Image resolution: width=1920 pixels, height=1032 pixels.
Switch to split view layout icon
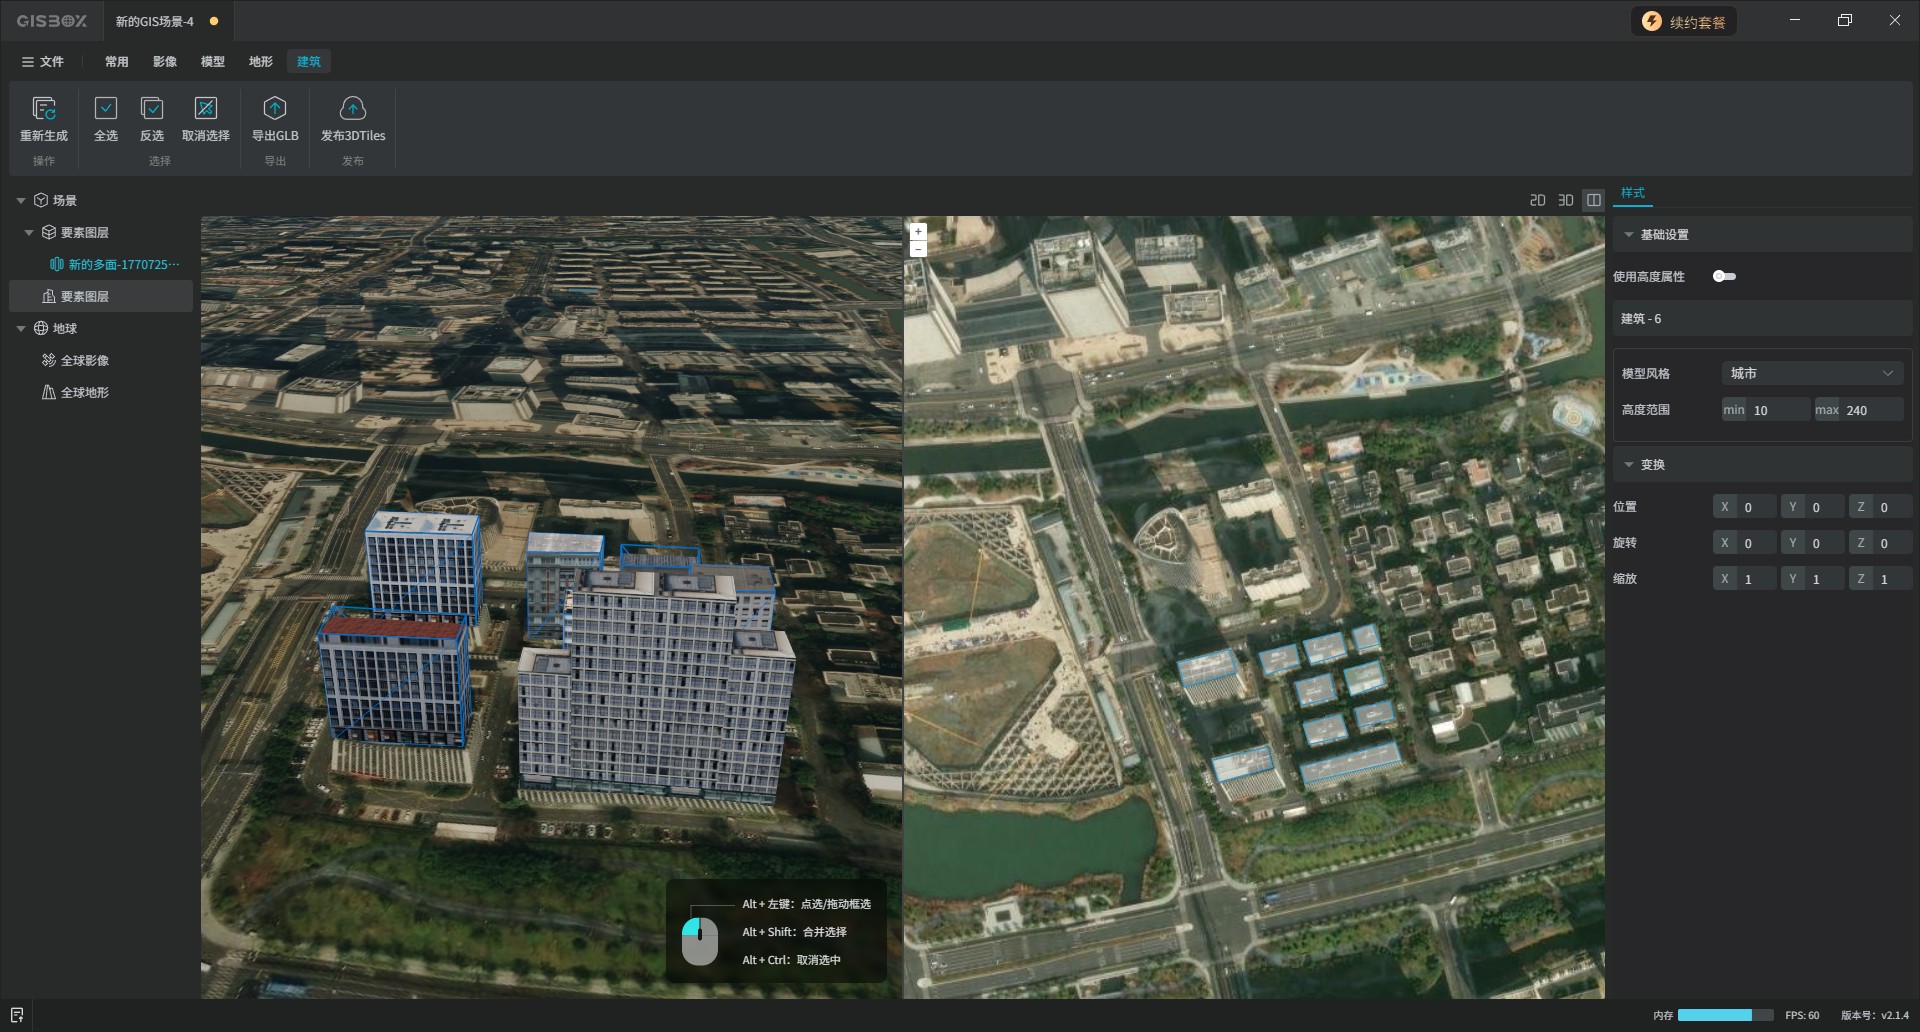[x=1594, y=200]
